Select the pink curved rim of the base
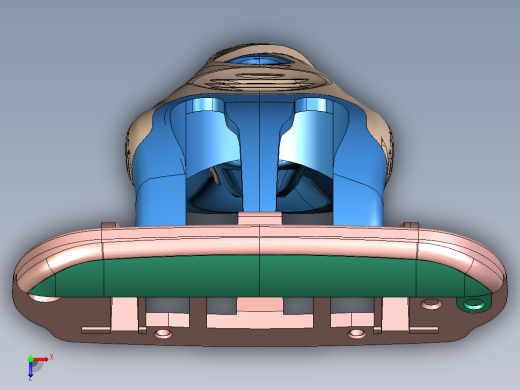The image size is (520, 390). [x=260, y=245]
